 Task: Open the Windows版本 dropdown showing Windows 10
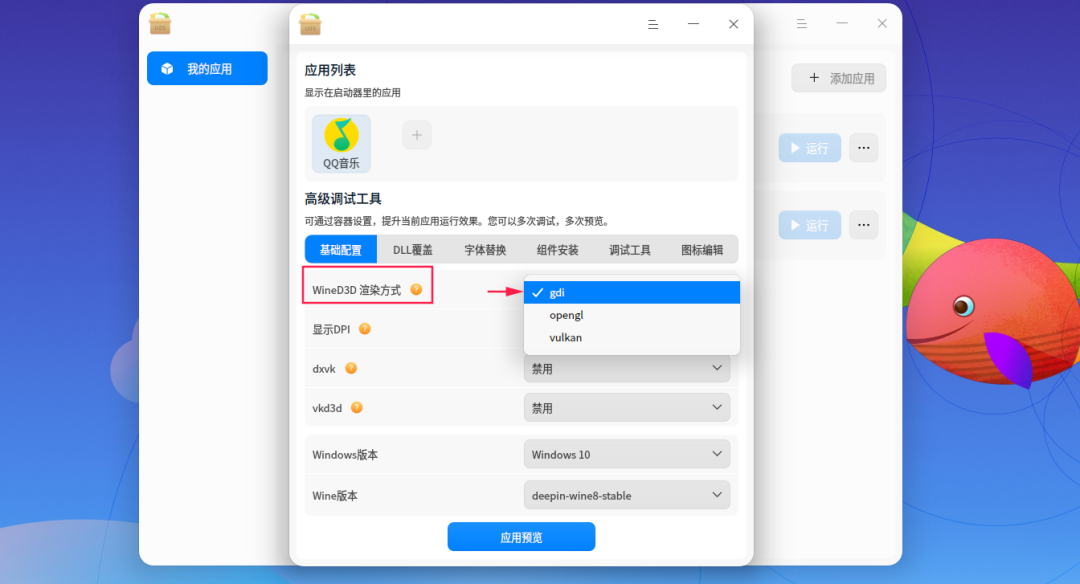pyautogui.click(x=627, y=454)
